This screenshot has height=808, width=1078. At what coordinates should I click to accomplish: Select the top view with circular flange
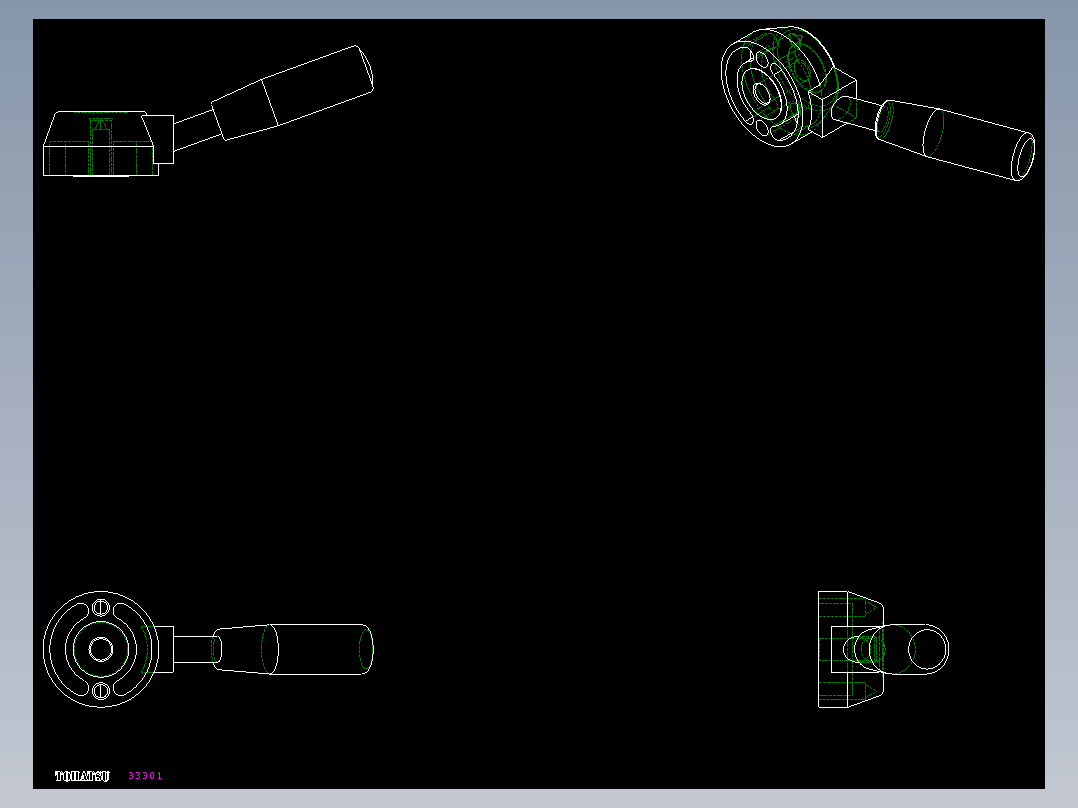208,649
